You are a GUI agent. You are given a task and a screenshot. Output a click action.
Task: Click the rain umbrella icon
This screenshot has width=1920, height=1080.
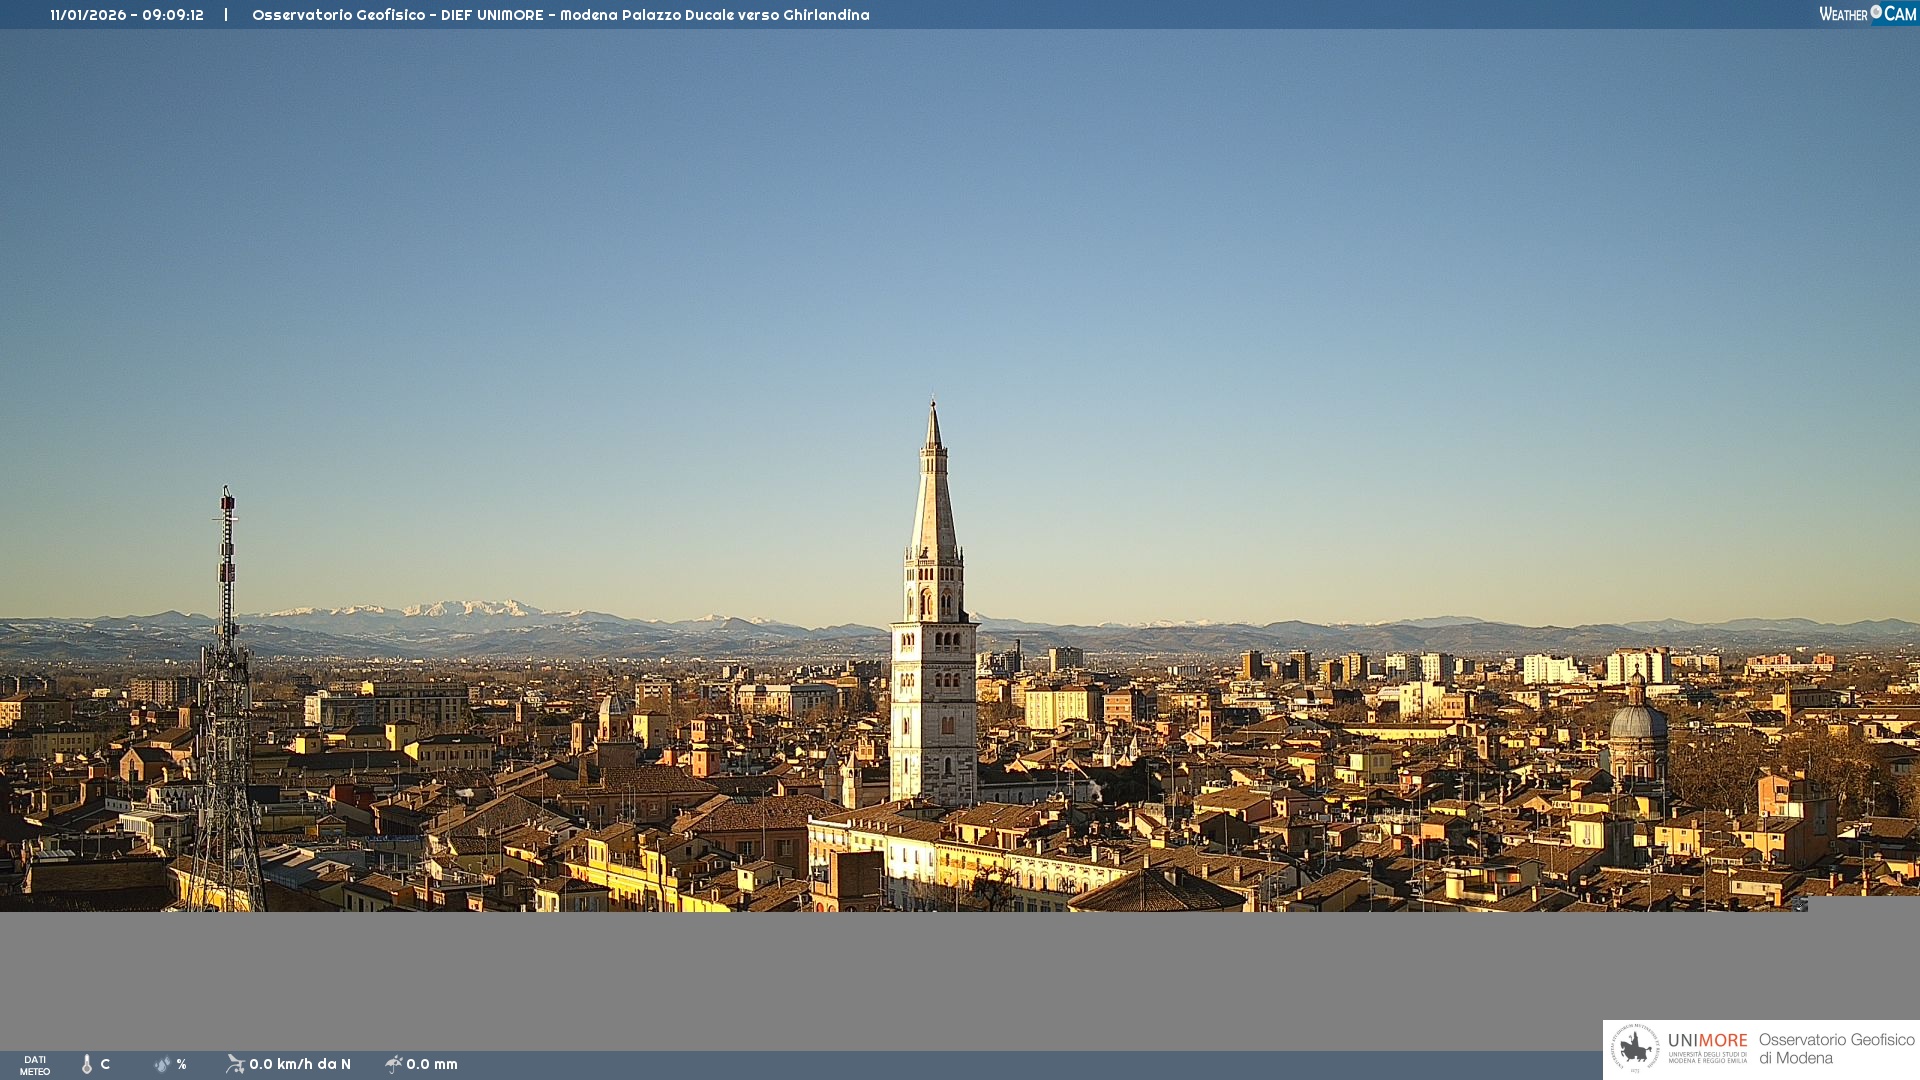click(x=393, y=1064)
